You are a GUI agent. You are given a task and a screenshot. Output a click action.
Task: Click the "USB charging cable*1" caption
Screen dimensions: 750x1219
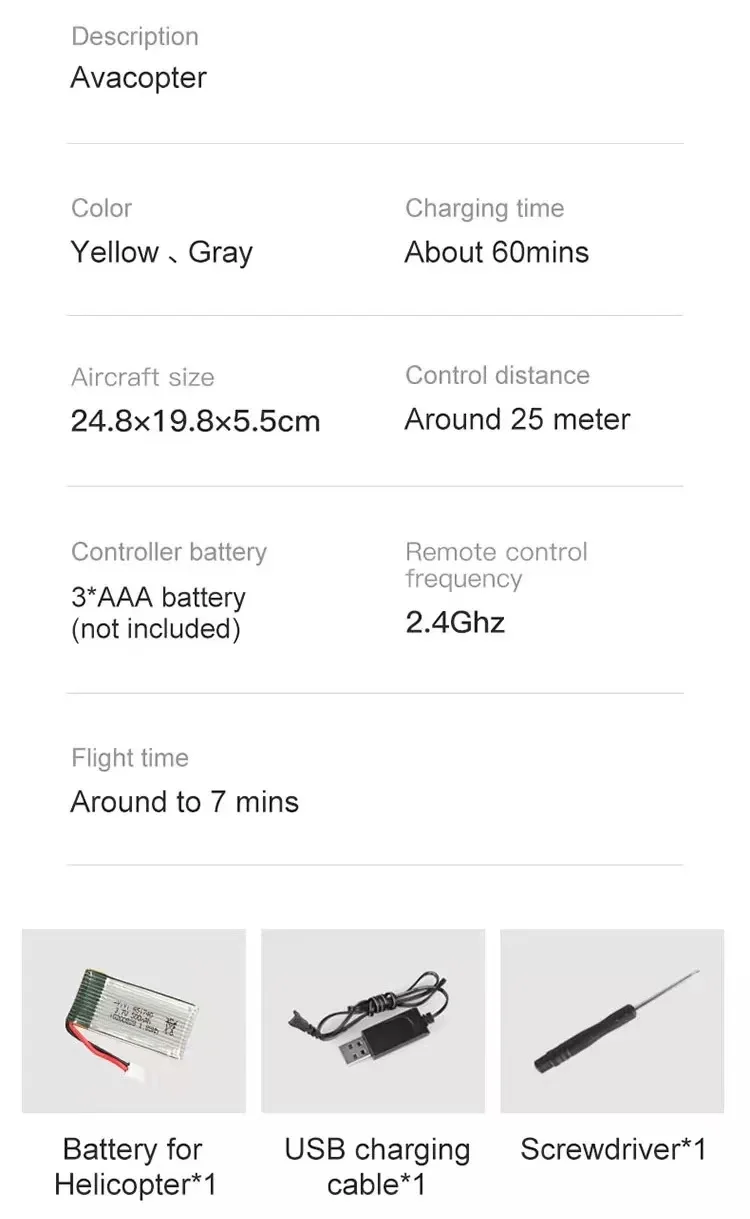(x=376, y=1167)
